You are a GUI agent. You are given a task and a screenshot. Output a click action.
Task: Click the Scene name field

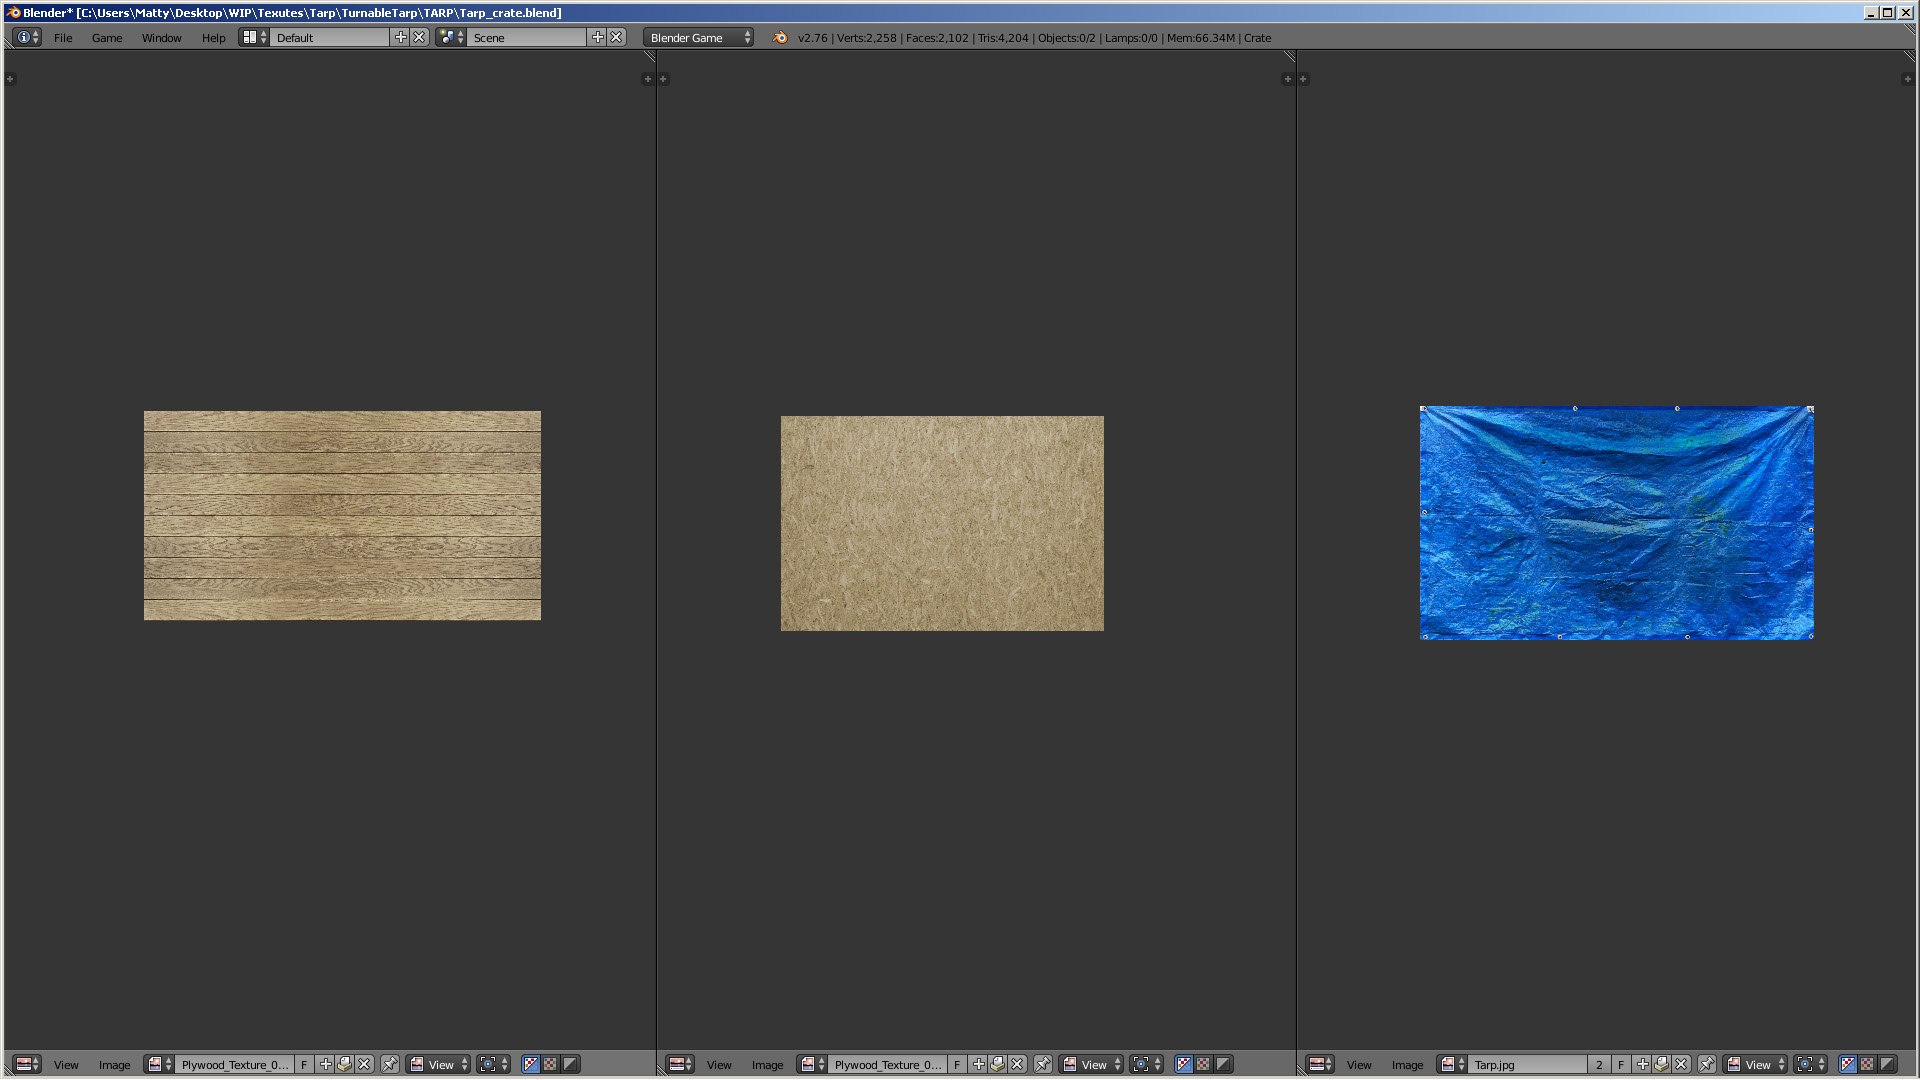[526, 38]
